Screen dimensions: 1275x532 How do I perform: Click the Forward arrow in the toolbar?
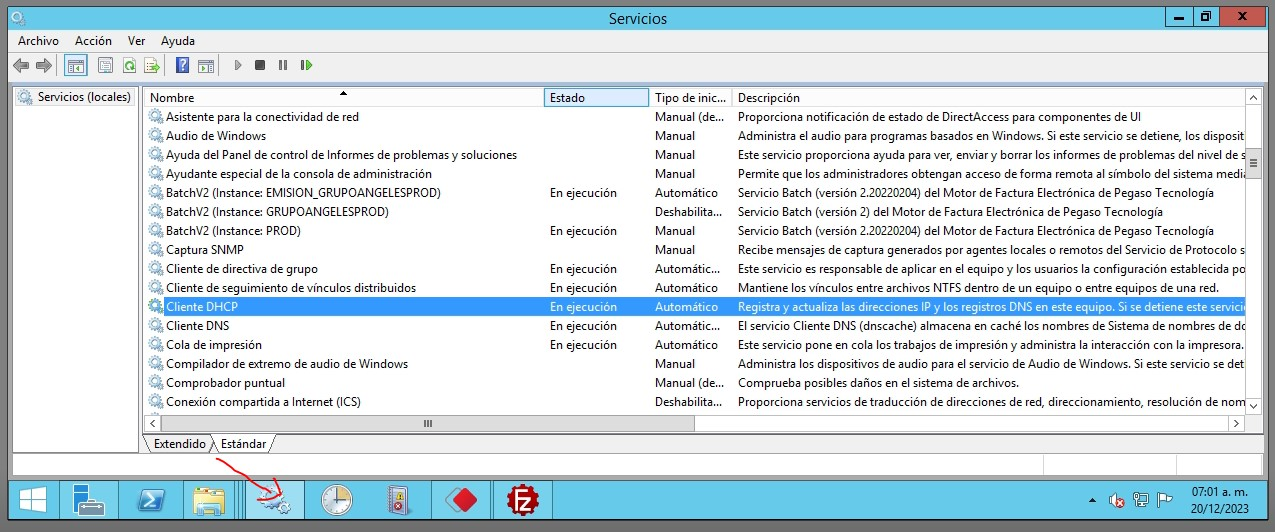coord(44,65)
